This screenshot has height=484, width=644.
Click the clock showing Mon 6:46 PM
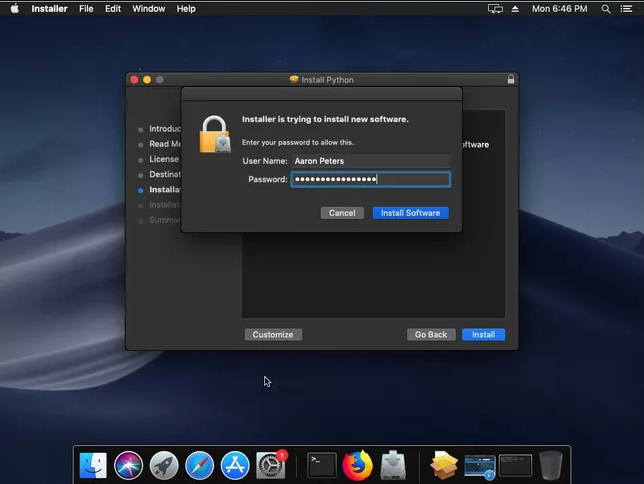(559, 9)
